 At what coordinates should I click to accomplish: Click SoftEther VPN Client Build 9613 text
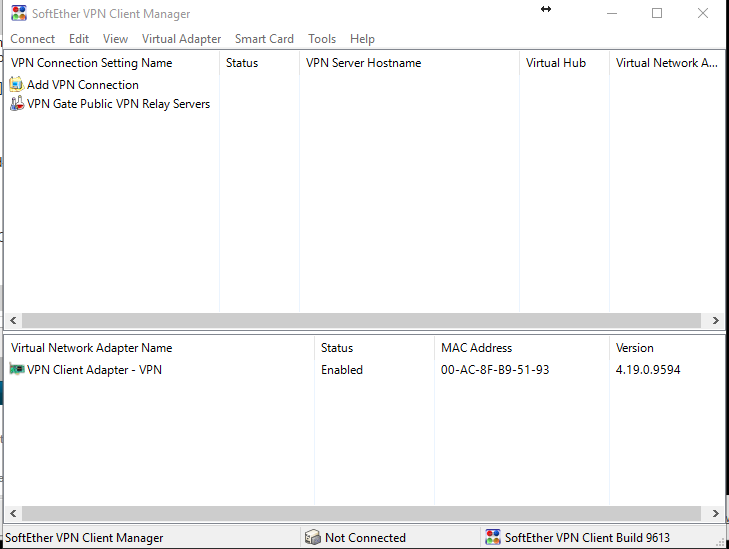(587, 538)
